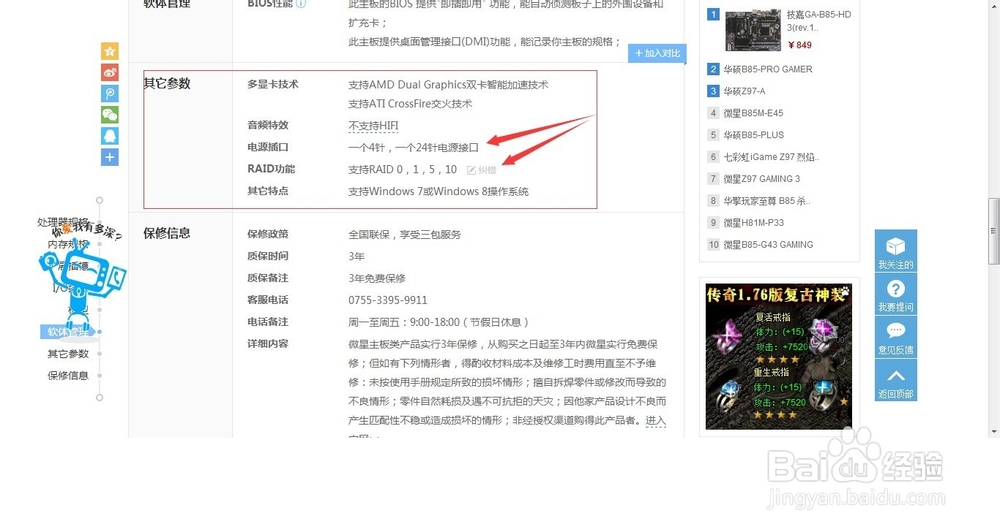Click the BIOS性能 info icon
Image resolution: width=1000 pixels, height=532 pixels.
tap(301, 4)
